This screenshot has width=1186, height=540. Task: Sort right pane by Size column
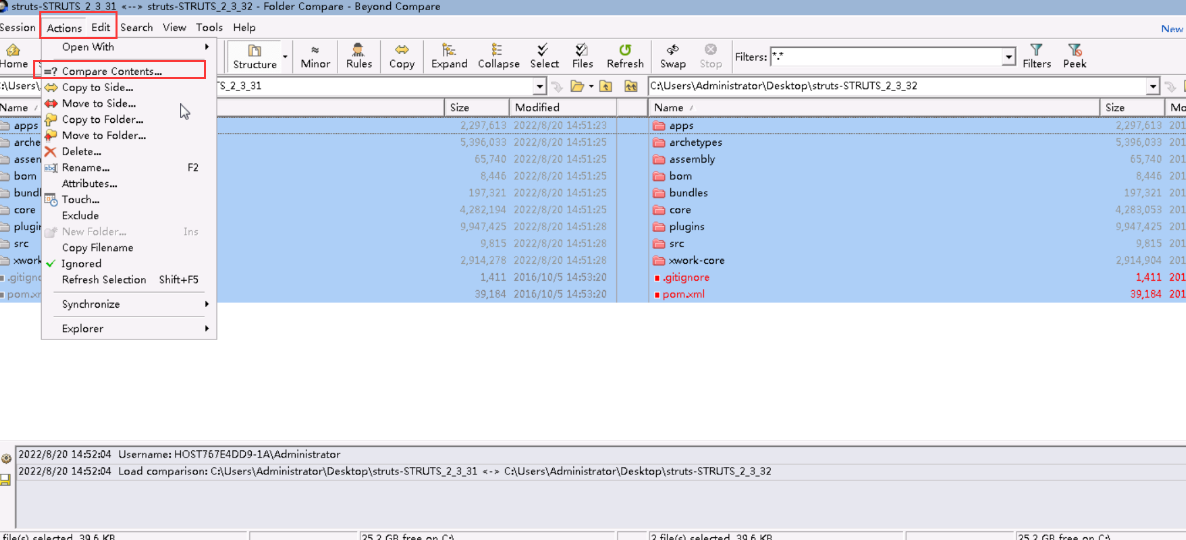(x=1132, y=107)
